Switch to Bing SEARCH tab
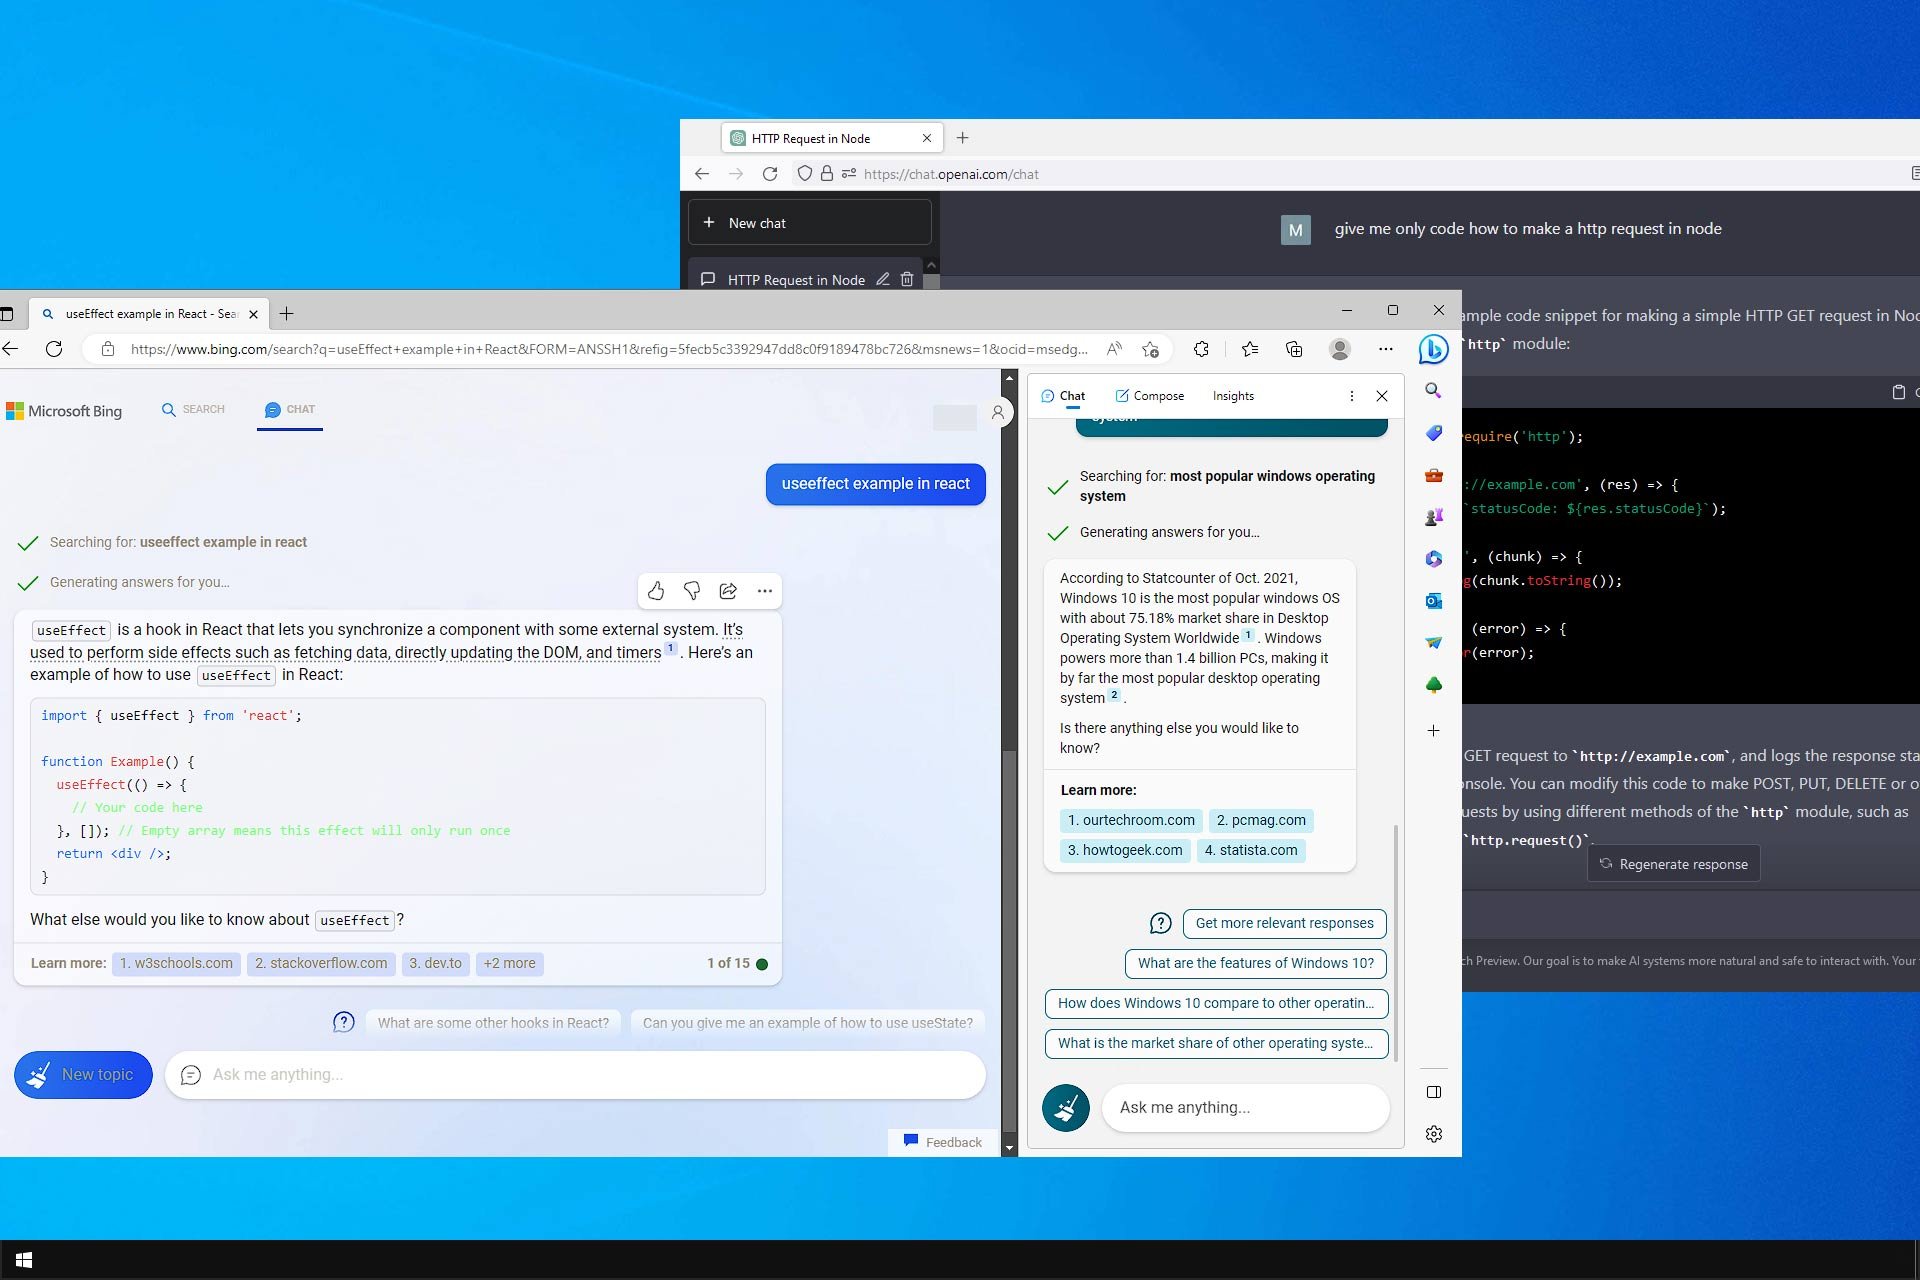Viewport: 1920px width, 1280px height. pos(193,409)
